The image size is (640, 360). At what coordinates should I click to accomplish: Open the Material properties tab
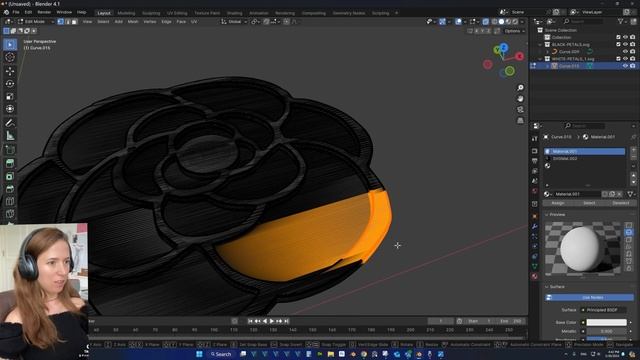coord(535,276)
